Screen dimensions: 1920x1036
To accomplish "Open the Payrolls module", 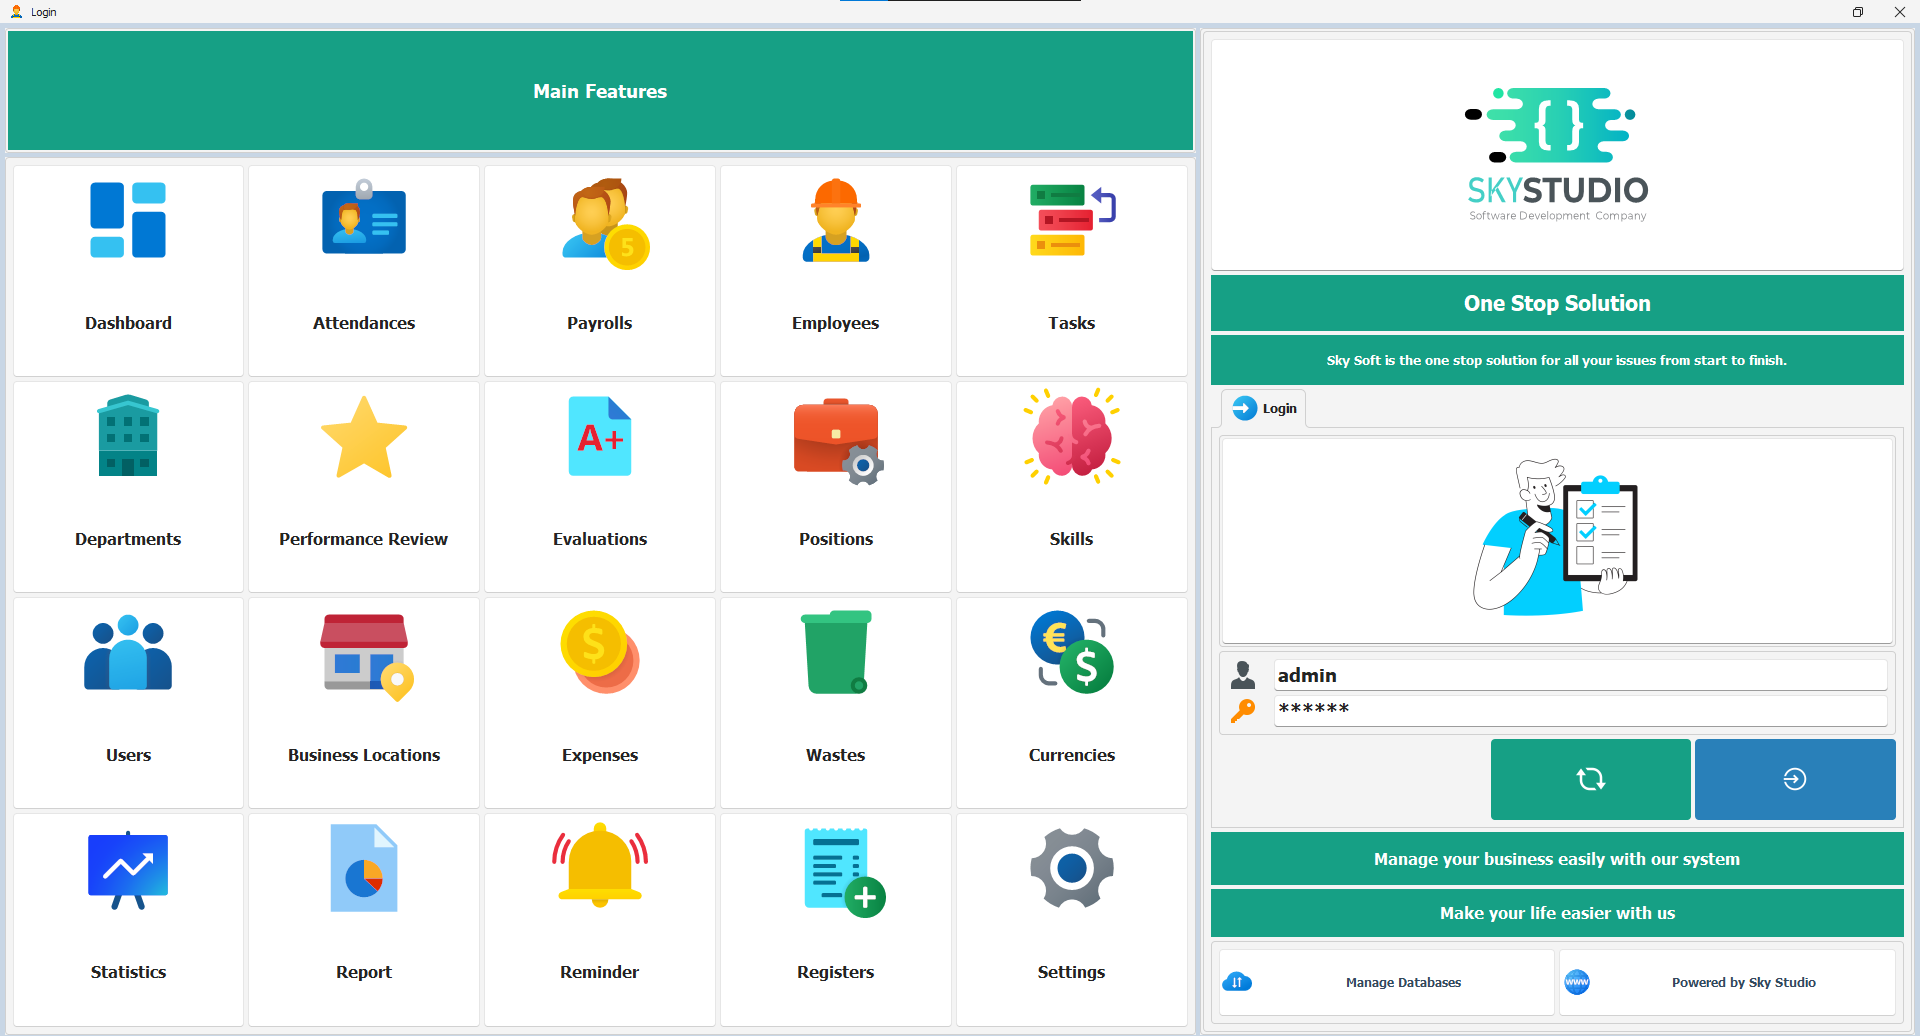I will point(599,270).
